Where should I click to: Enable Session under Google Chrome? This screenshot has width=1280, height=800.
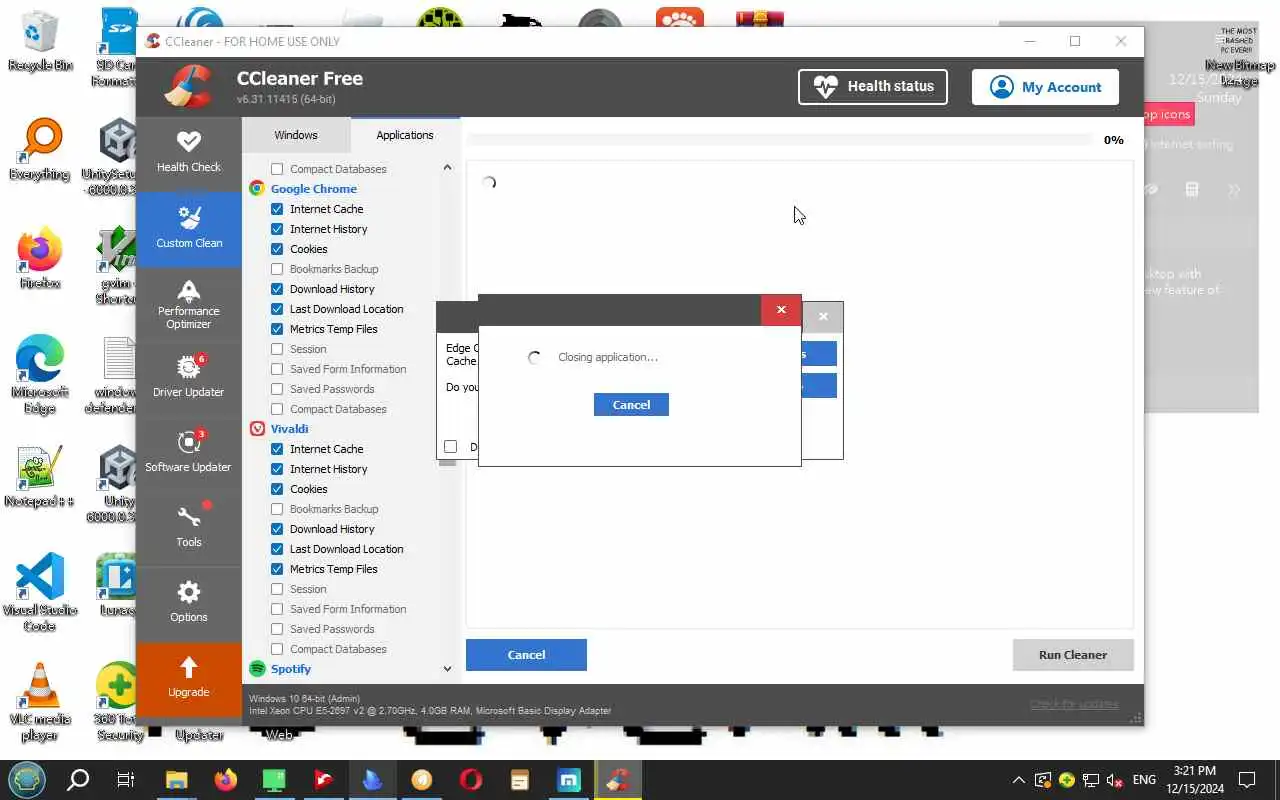coord(277,349)
